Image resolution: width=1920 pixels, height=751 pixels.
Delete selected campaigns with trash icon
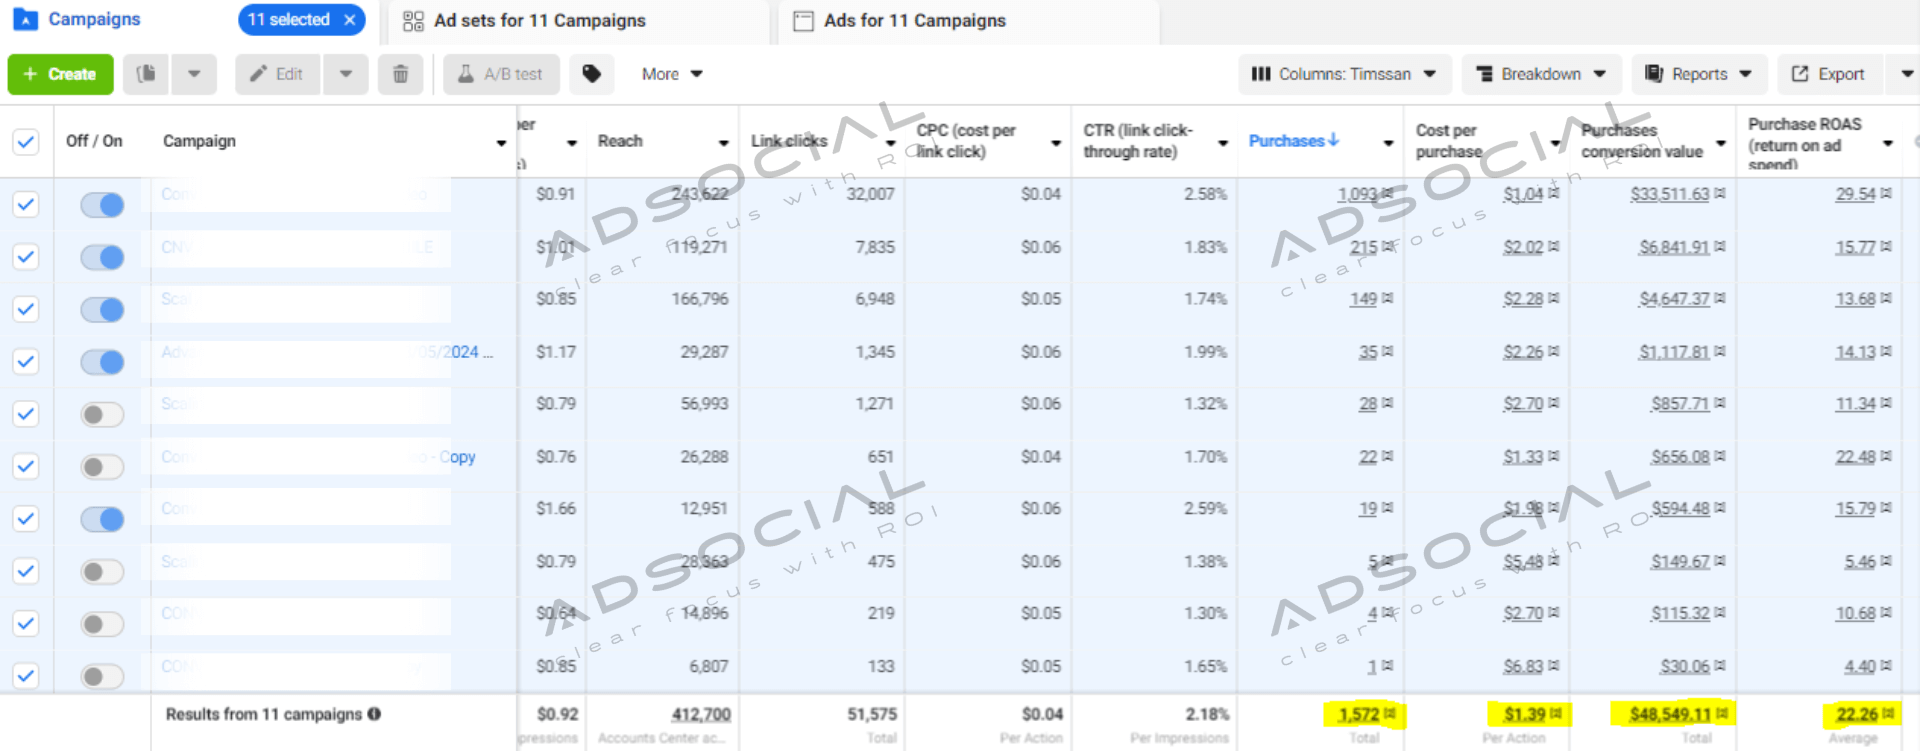click(x=400, y=74)
